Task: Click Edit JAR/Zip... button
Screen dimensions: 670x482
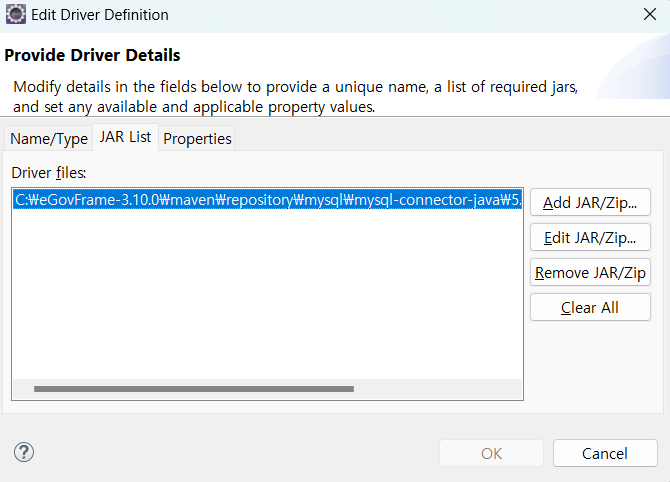Action: (590, 238)
